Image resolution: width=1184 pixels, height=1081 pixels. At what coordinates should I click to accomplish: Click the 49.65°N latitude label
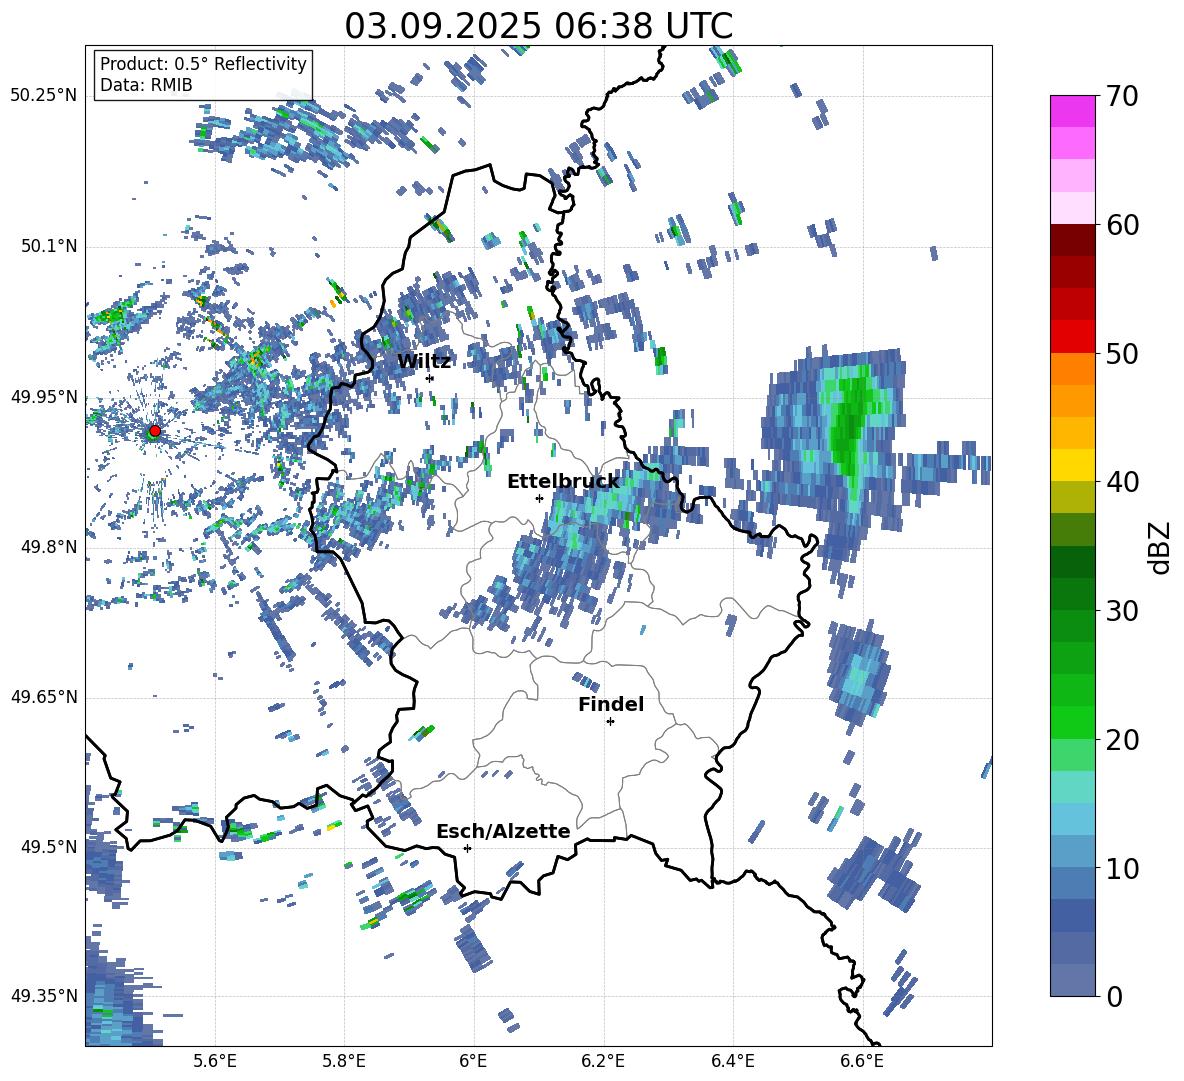44,696
